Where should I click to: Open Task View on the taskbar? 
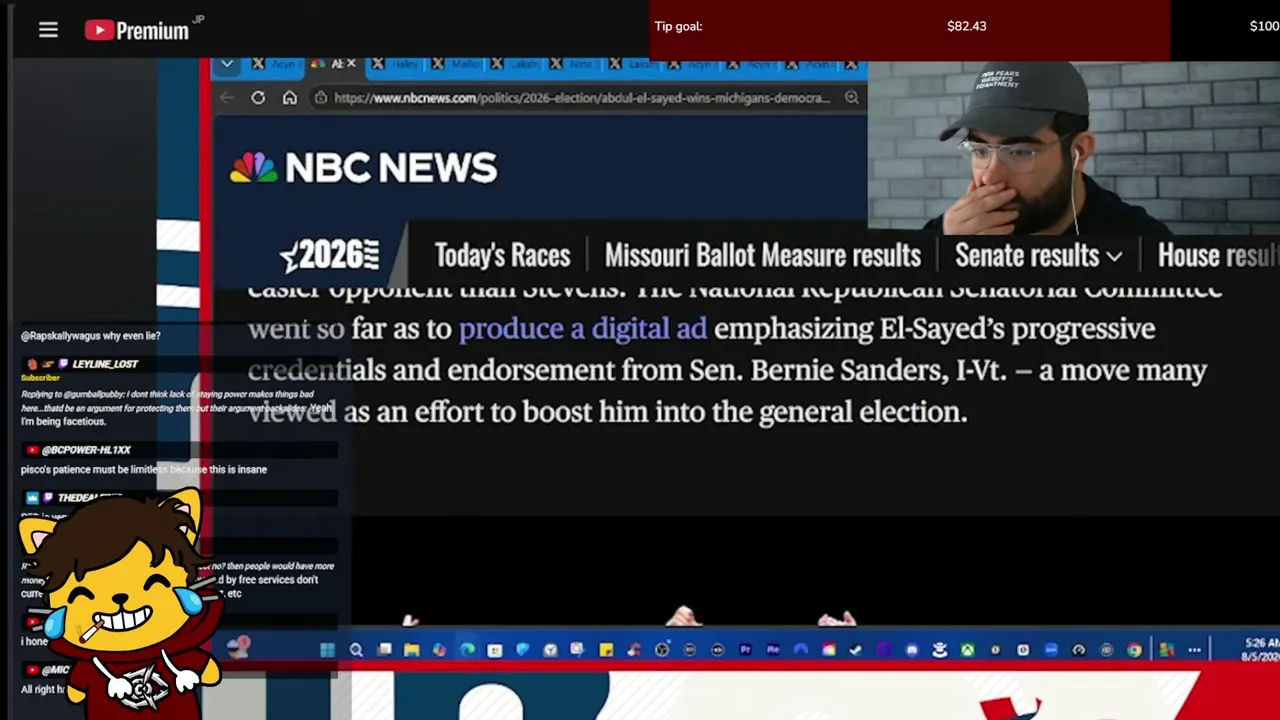(384, 650)
